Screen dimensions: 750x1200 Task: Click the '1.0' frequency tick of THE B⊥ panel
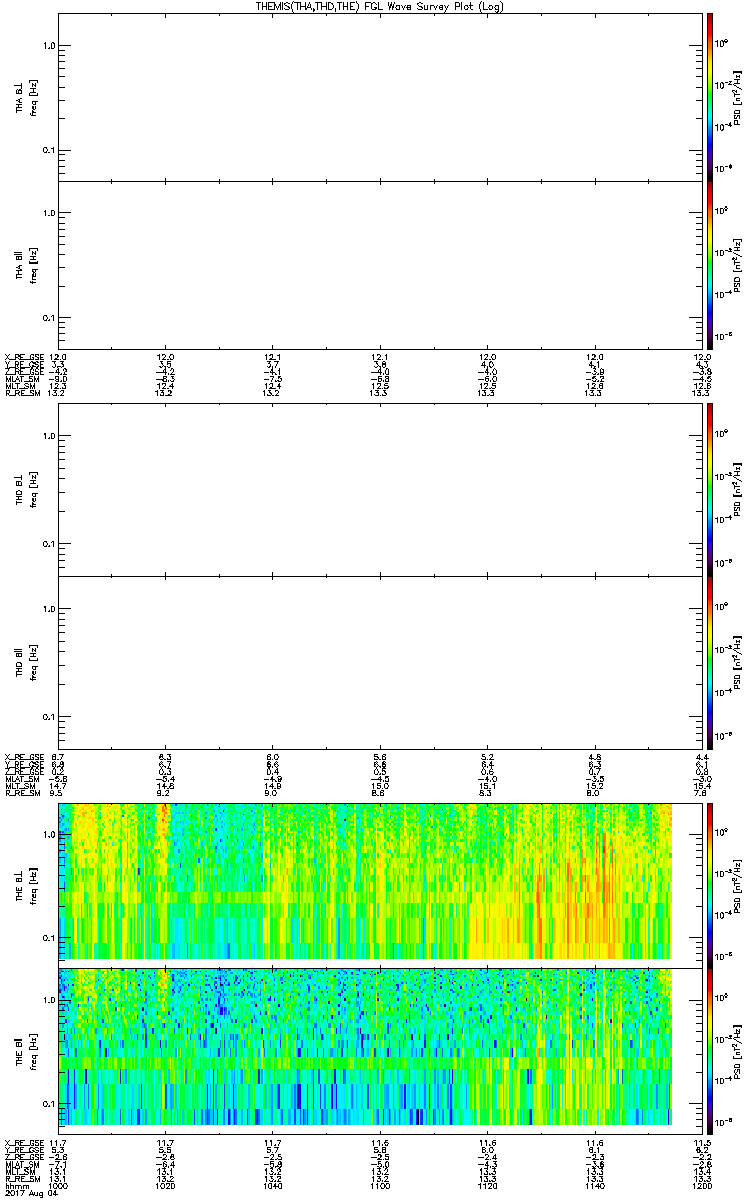[x=49, y=833]
